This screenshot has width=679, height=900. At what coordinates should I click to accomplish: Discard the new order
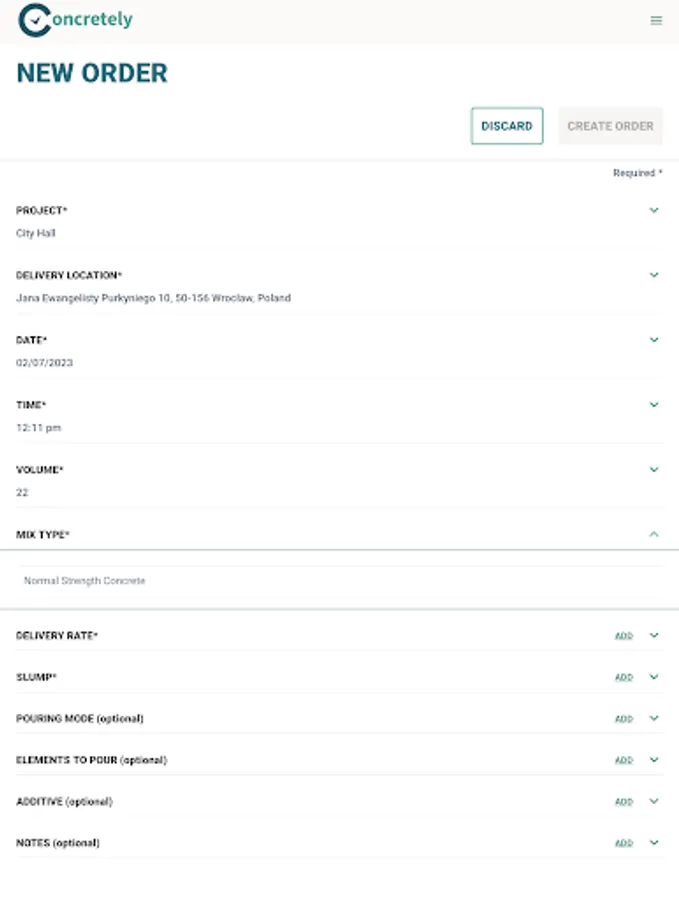click(x=507, y=126)
